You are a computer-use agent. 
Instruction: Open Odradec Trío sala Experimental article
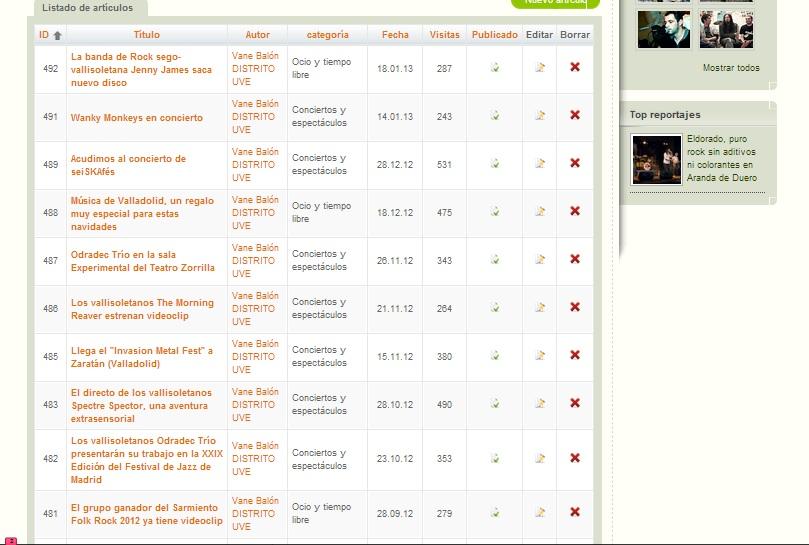(x=142, y=261)
